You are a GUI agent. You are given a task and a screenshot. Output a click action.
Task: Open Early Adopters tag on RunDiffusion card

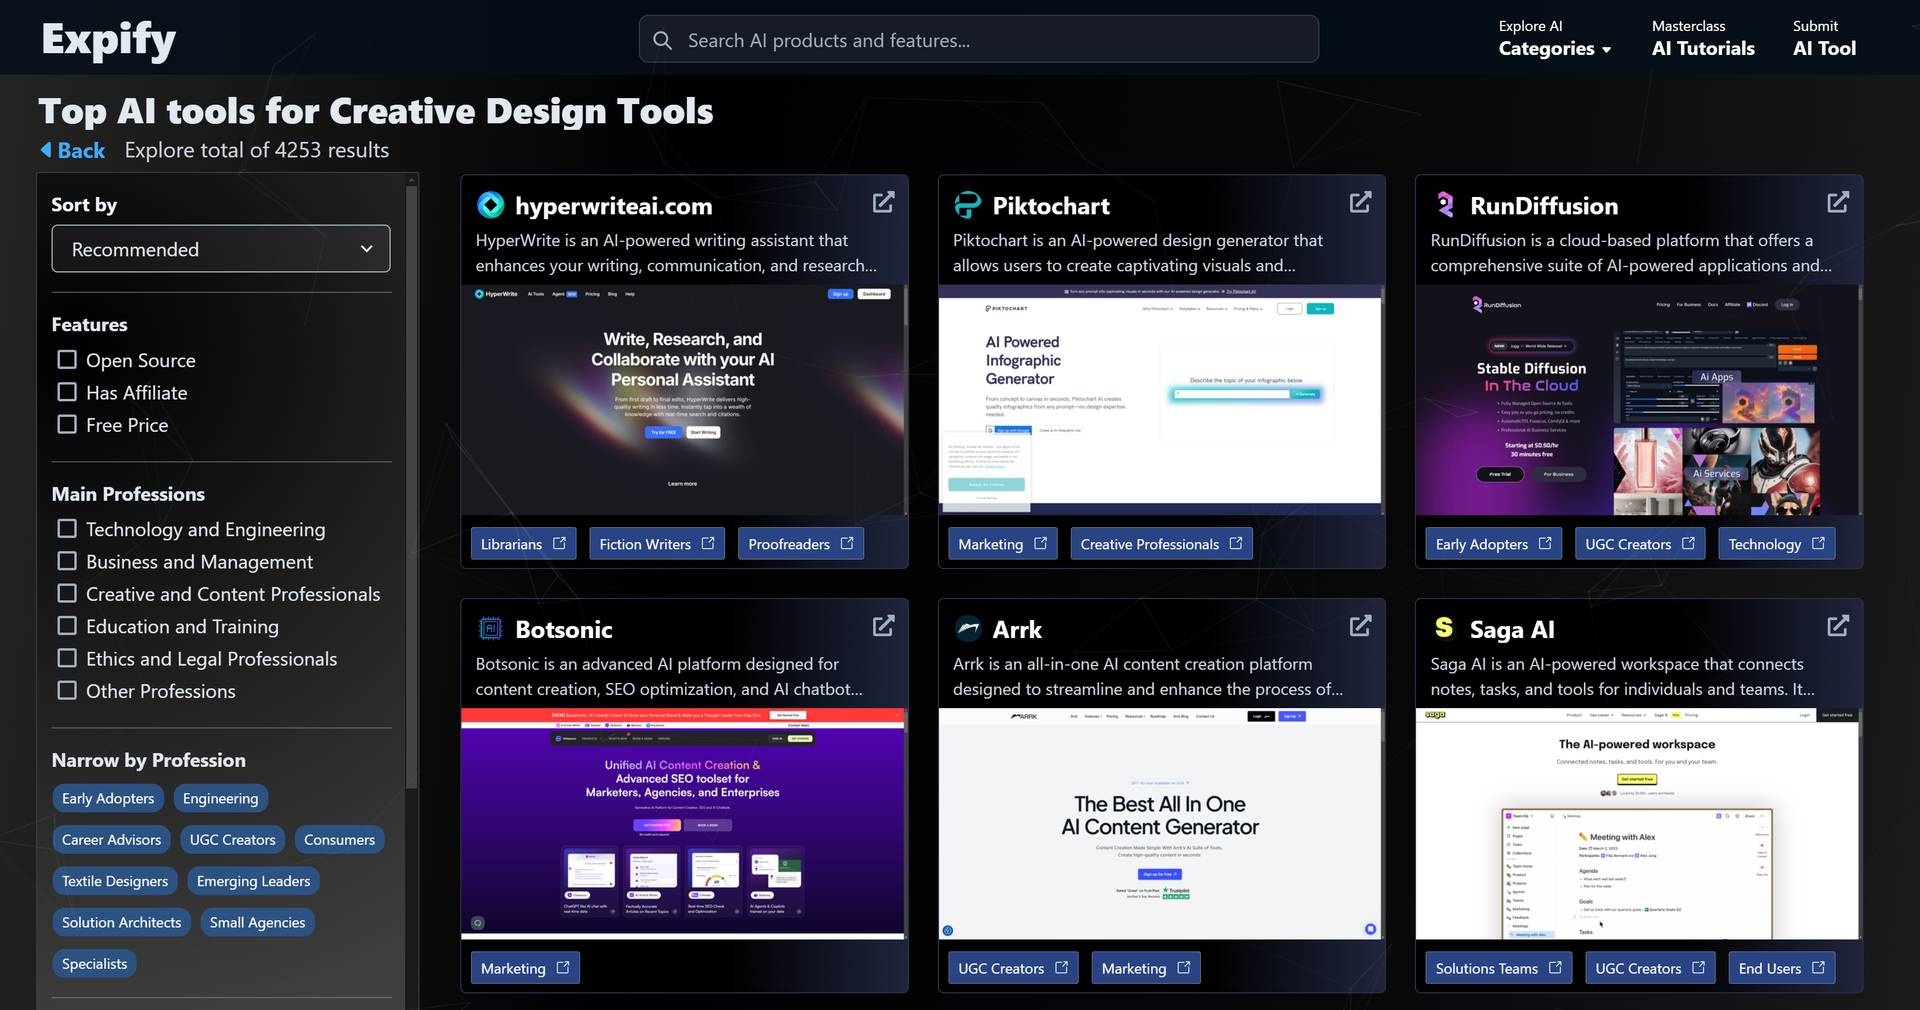[1493, 544]
